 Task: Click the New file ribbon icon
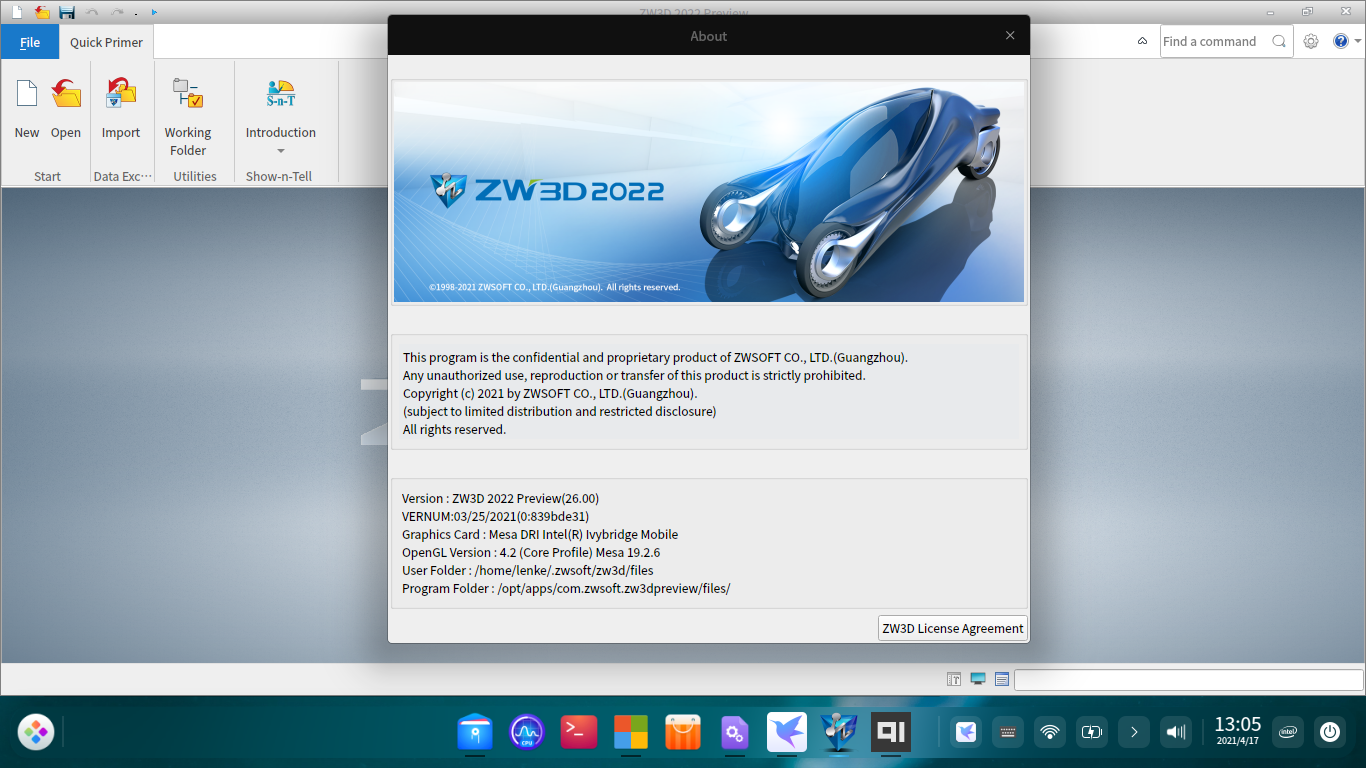27,95
